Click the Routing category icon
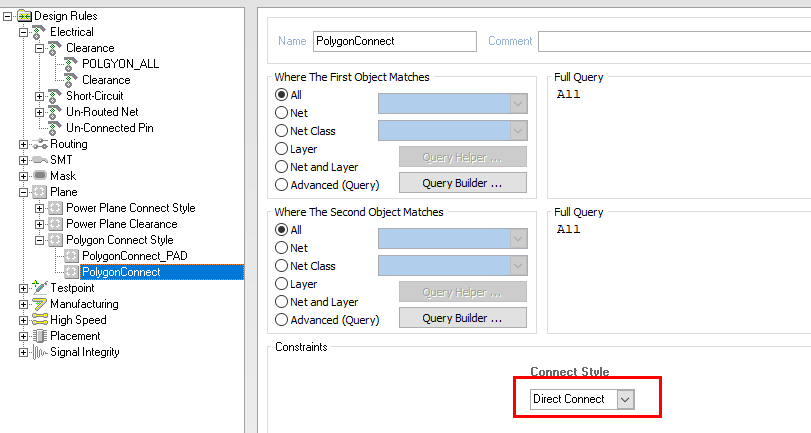 point(39,144)
